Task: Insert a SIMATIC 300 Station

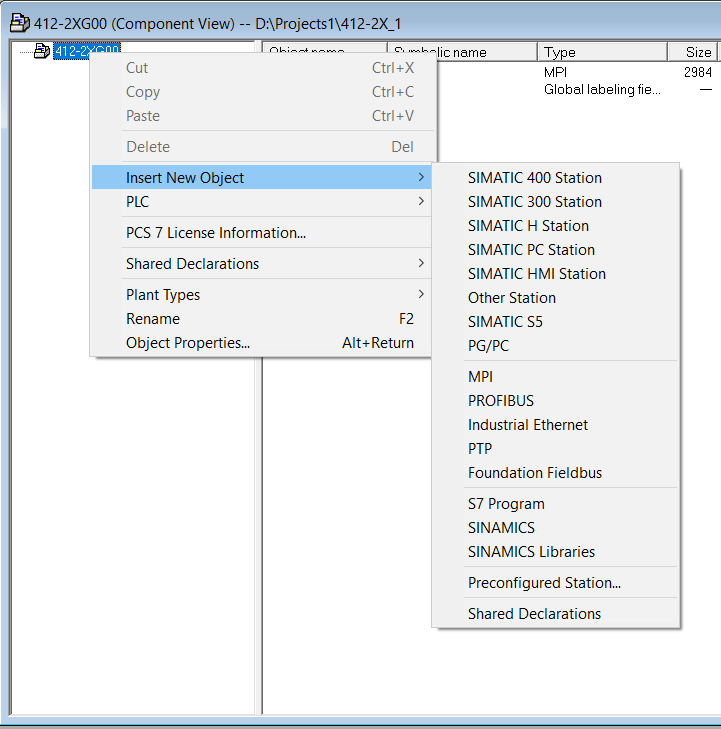Action: pos(556,202)
